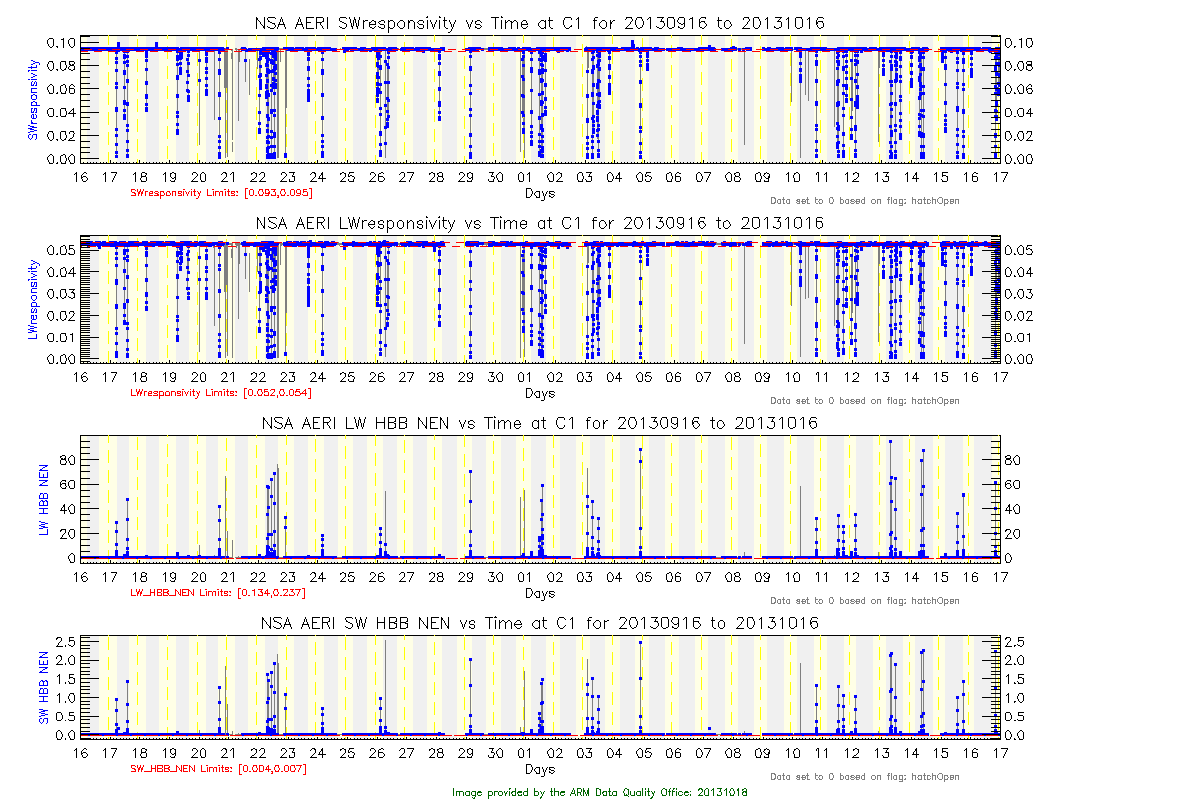Screen dimensions: 1200x800
Task: Click the Days label under LWresponsivity plot
Action: 540,394
